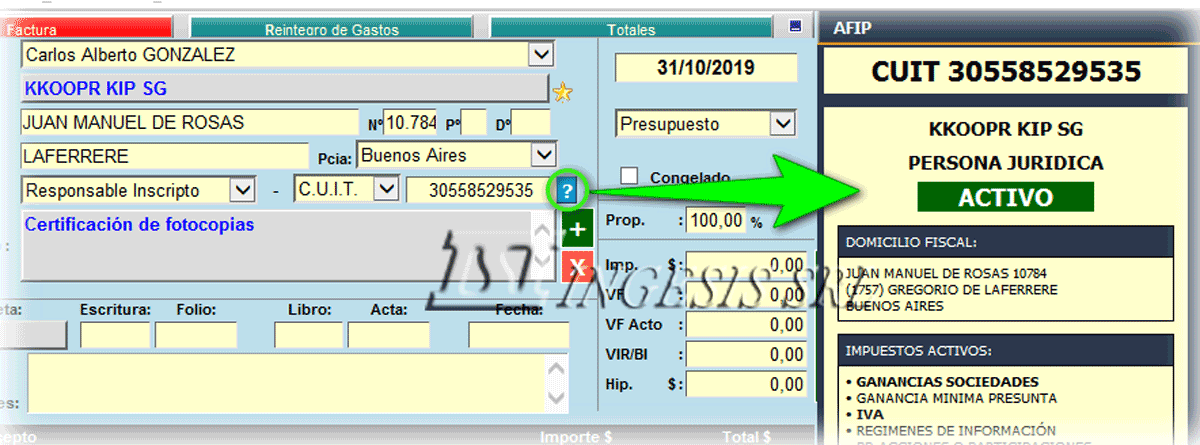Open the Pcia Buenos Aires dropdown
This screenshot has height=445, width=1200.
click(x=543, y=155)
